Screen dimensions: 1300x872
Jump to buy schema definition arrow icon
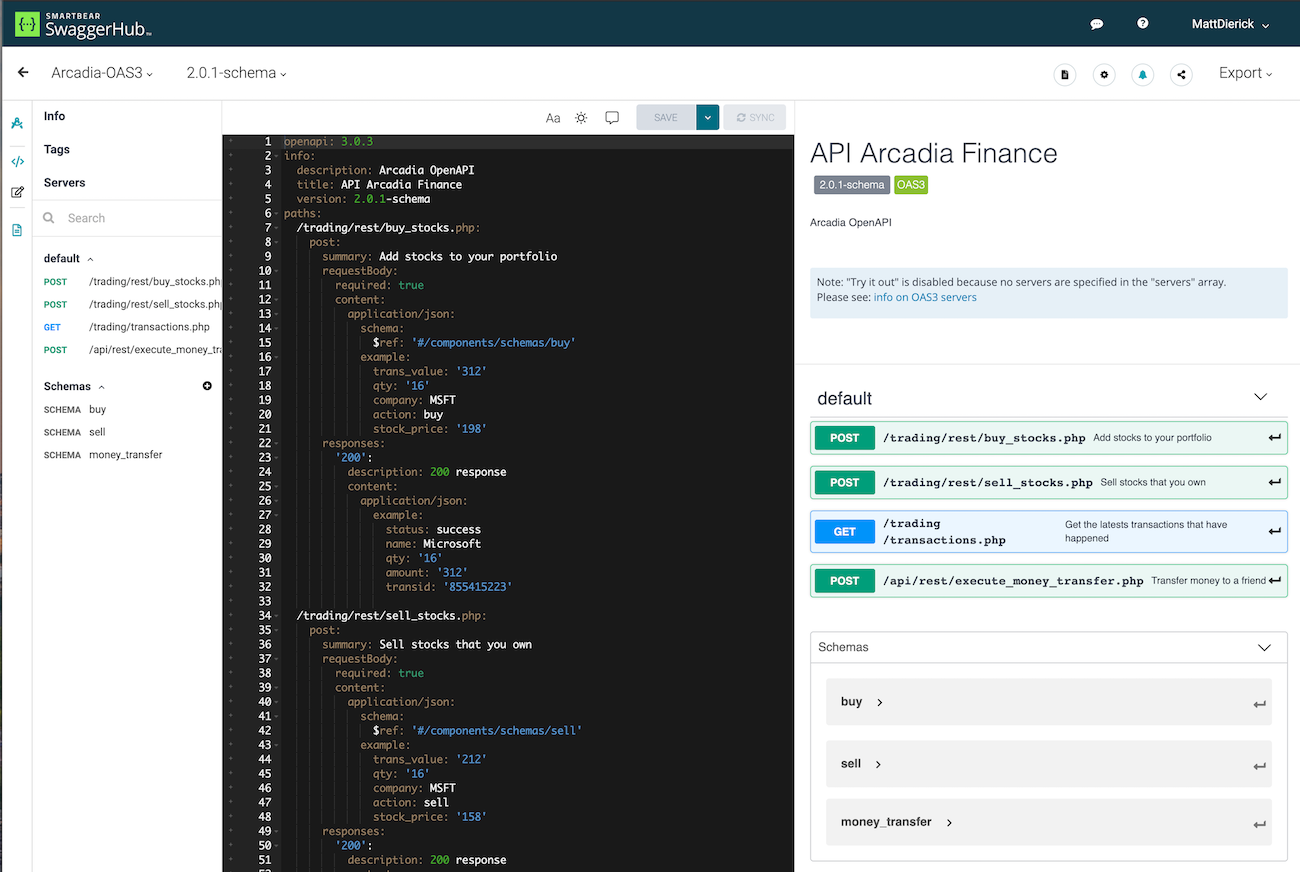pyautogui.click(x=1259, y=706)
